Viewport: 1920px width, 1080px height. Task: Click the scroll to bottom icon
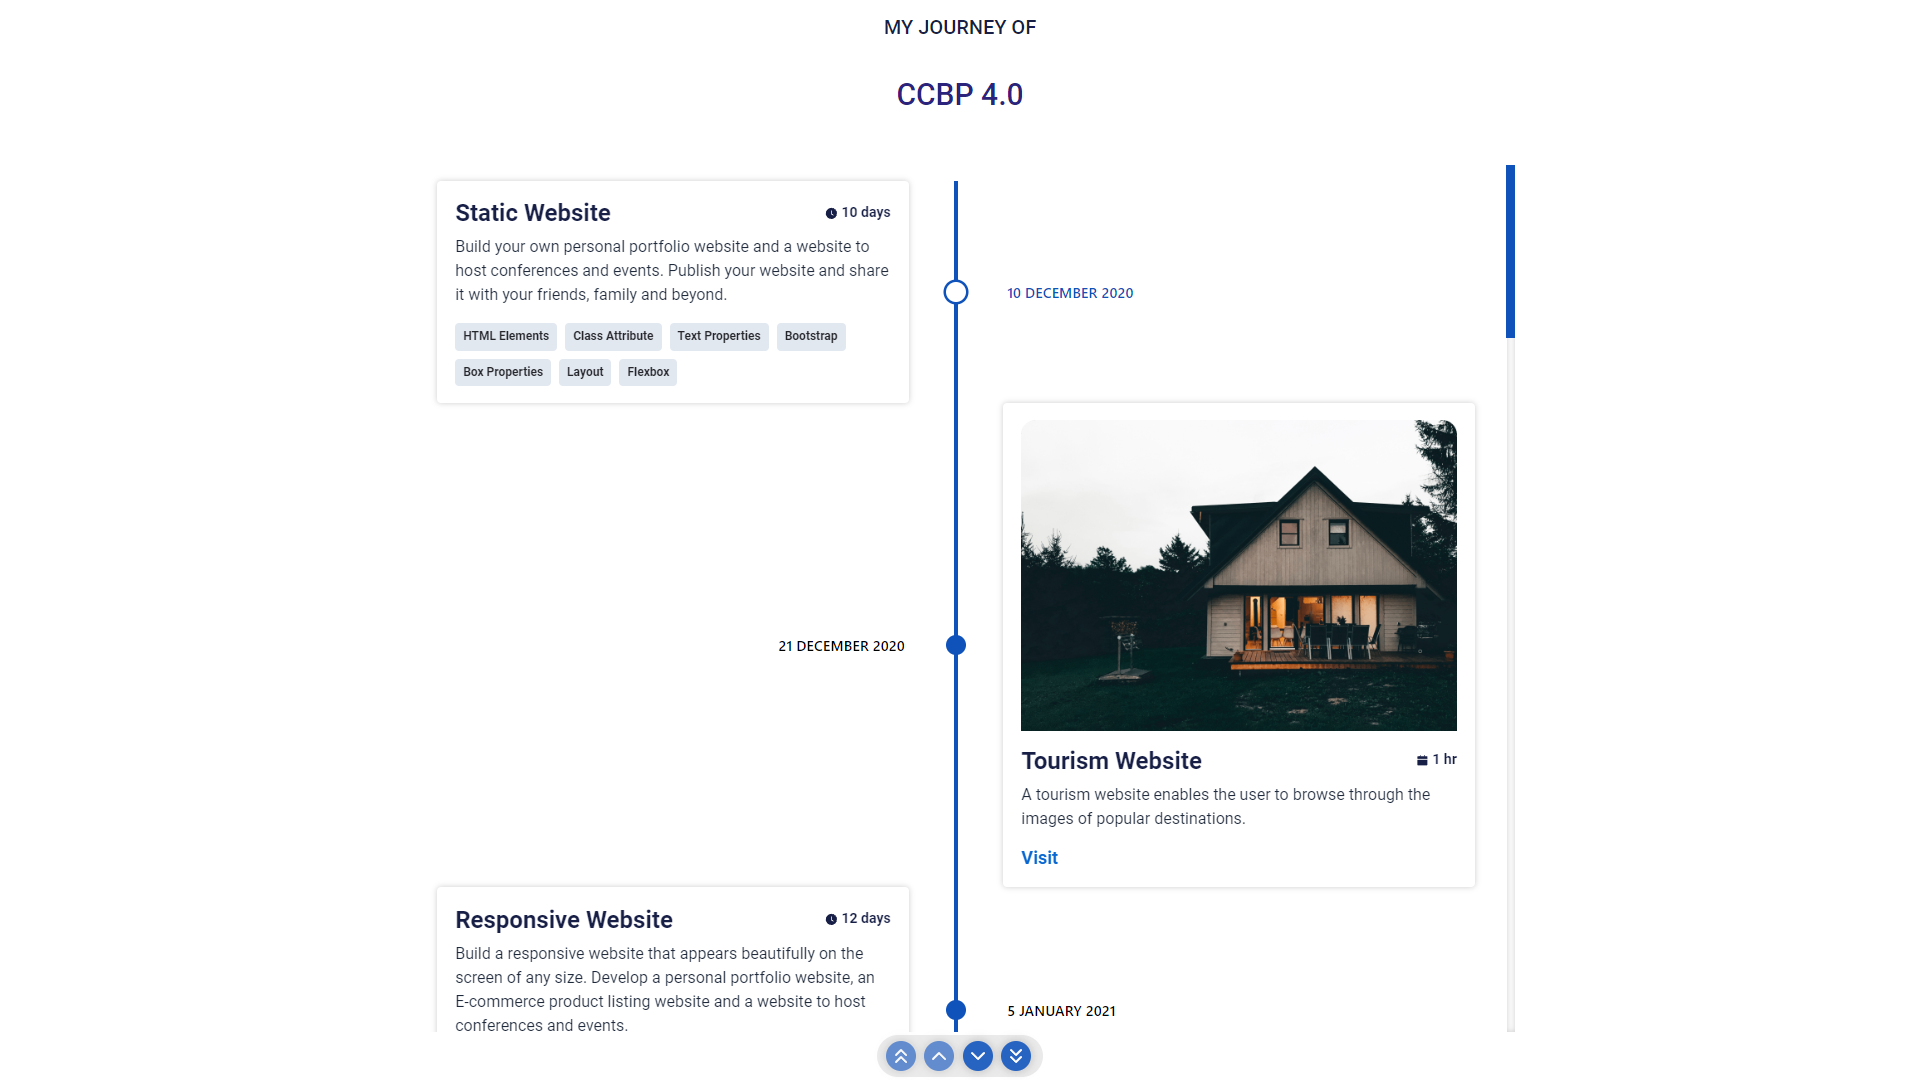[1017, 1055]
